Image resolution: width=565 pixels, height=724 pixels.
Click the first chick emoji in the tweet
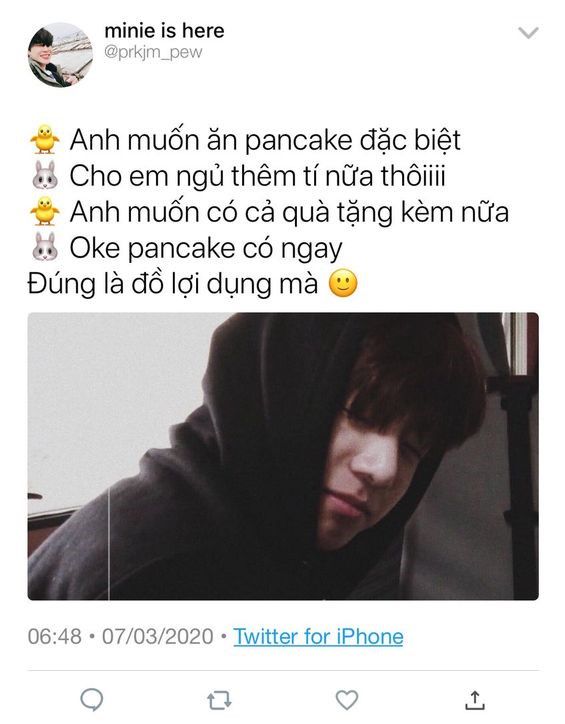click(45, 139)
